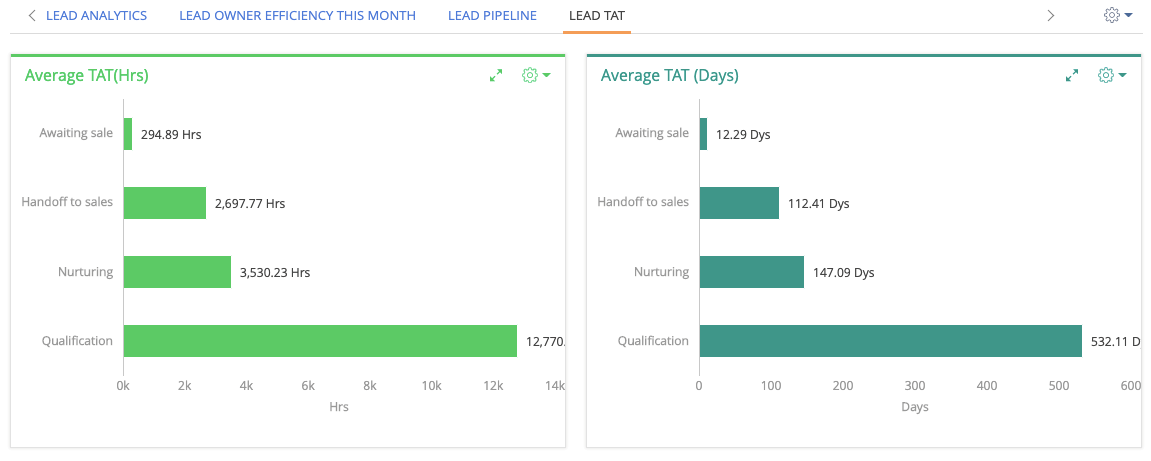Click the Average TAT(Hrs) panel title
The image size is (1151, 461).
click(87, 76)
